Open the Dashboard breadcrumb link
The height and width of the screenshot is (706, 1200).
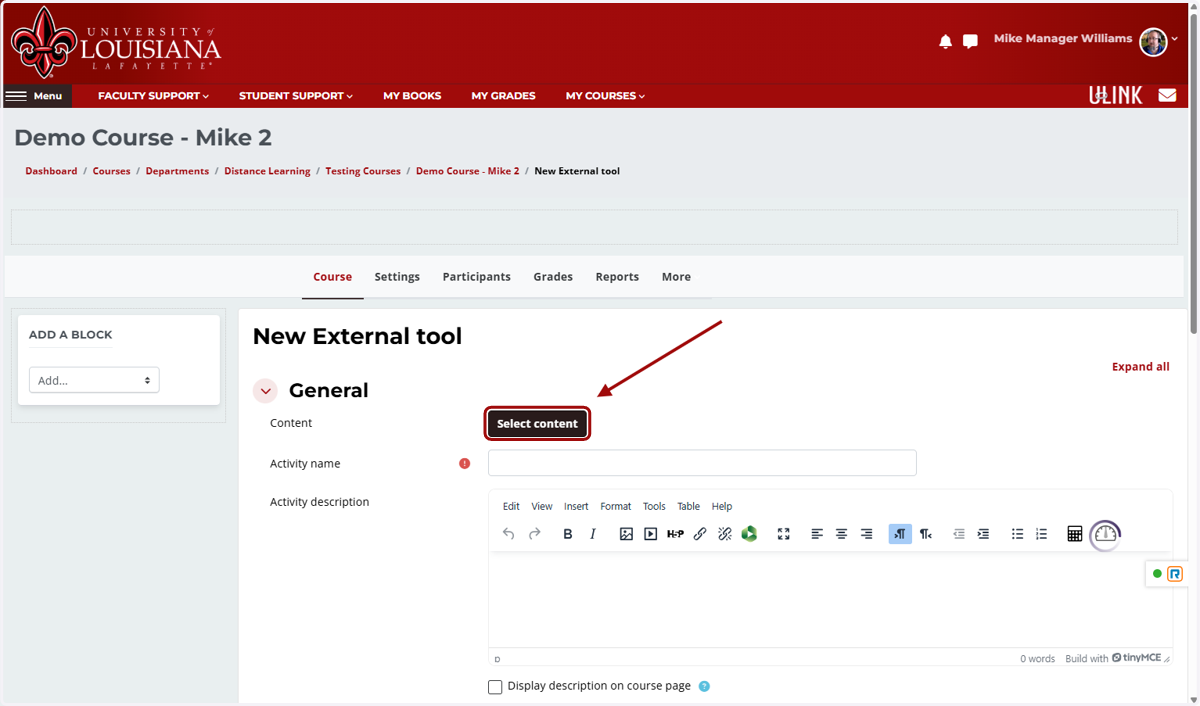tap(51, 171)
